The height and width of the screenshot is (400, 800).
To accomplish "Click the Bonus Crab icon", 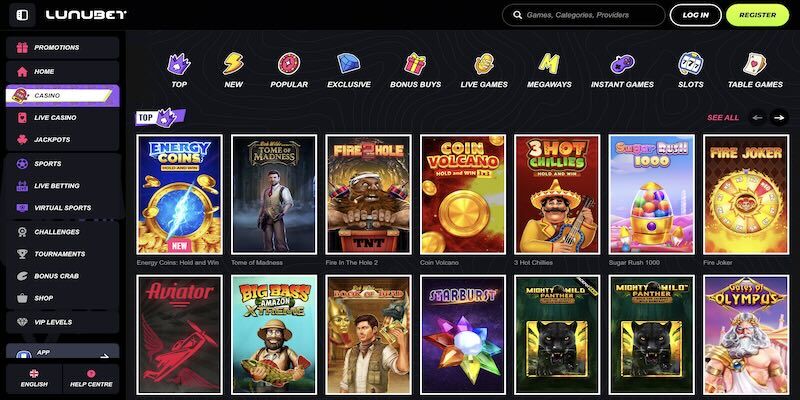I will [x=22, y=276].
